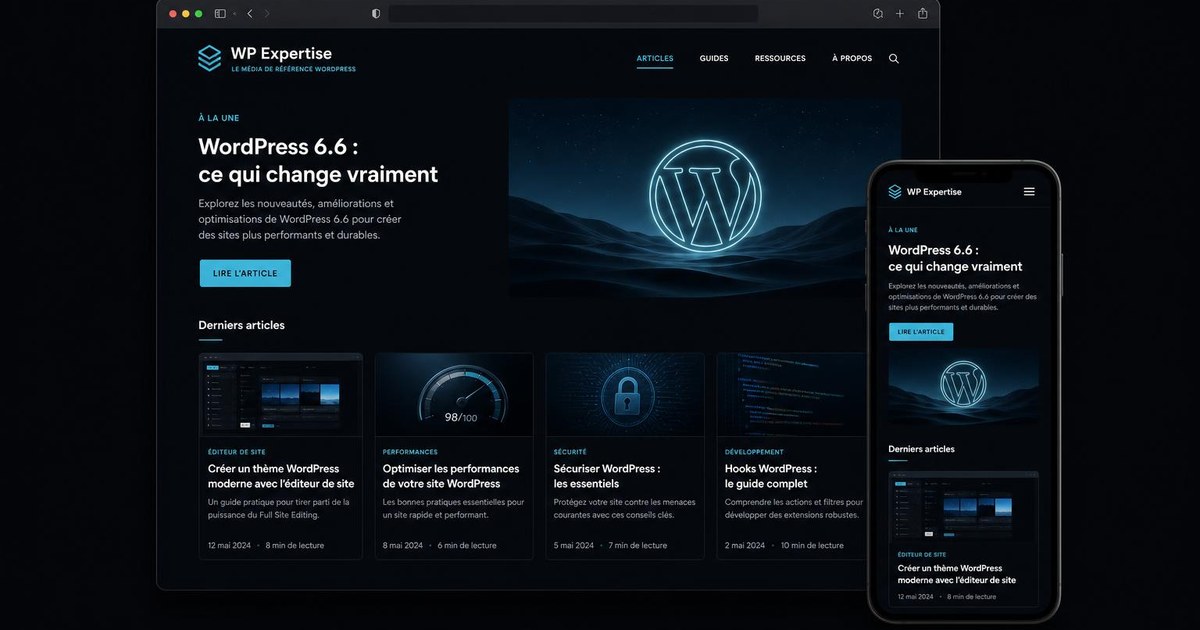
Task: Click "Le média de référence WordPress" tagline
Action: (293, 69)
